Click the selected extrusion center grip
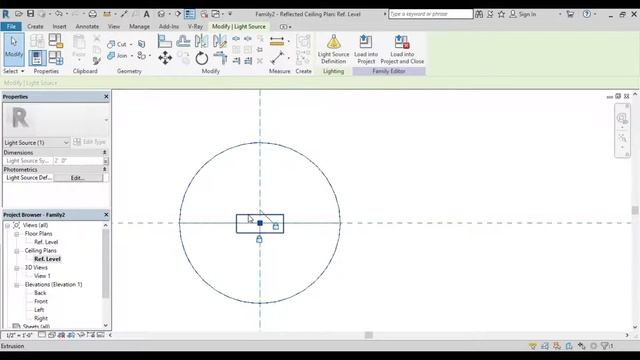 (x=260, y=223)
